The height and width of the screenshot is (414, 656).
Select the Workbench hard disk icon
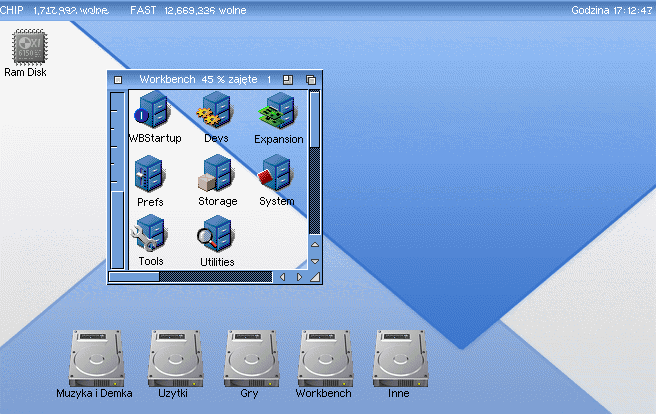tap(325, 358)
